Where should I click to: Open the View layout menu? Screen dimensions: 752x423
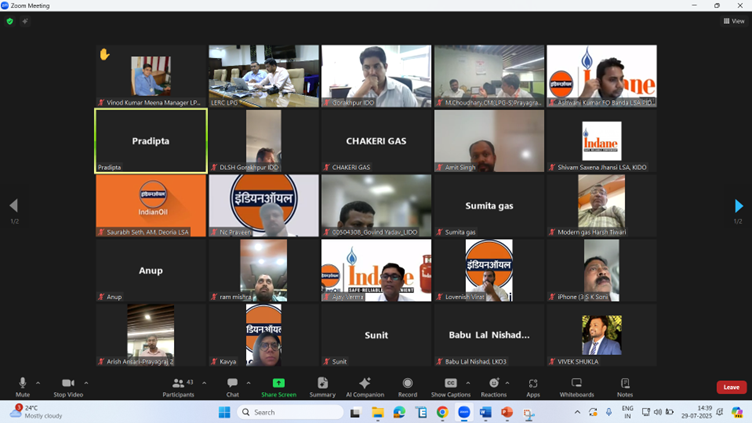pos(733,21)
